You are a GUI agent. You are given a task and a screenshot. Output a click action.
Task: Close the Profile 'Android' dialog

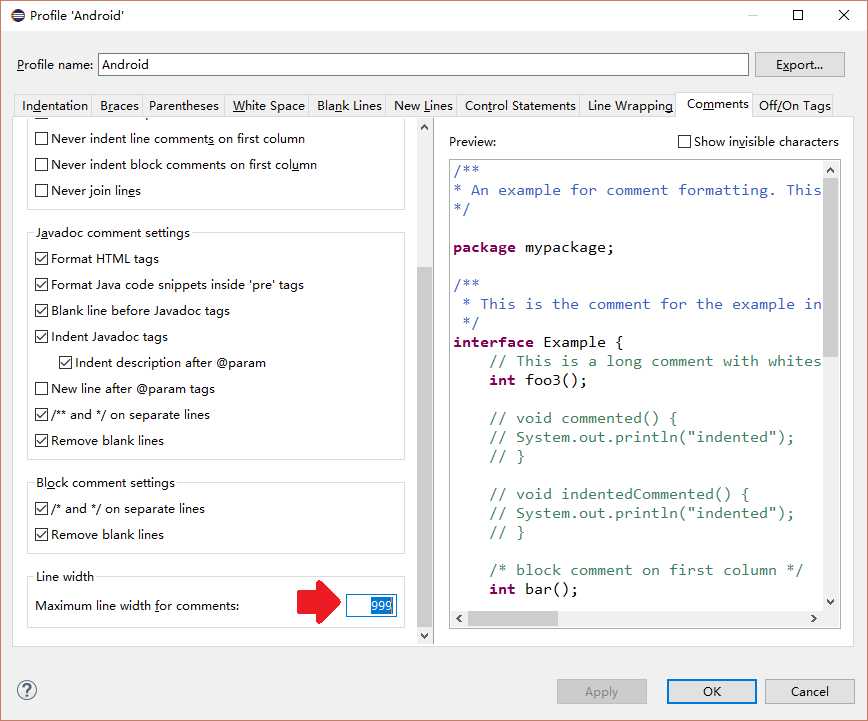pyautogui.click(x=844, y=16)
